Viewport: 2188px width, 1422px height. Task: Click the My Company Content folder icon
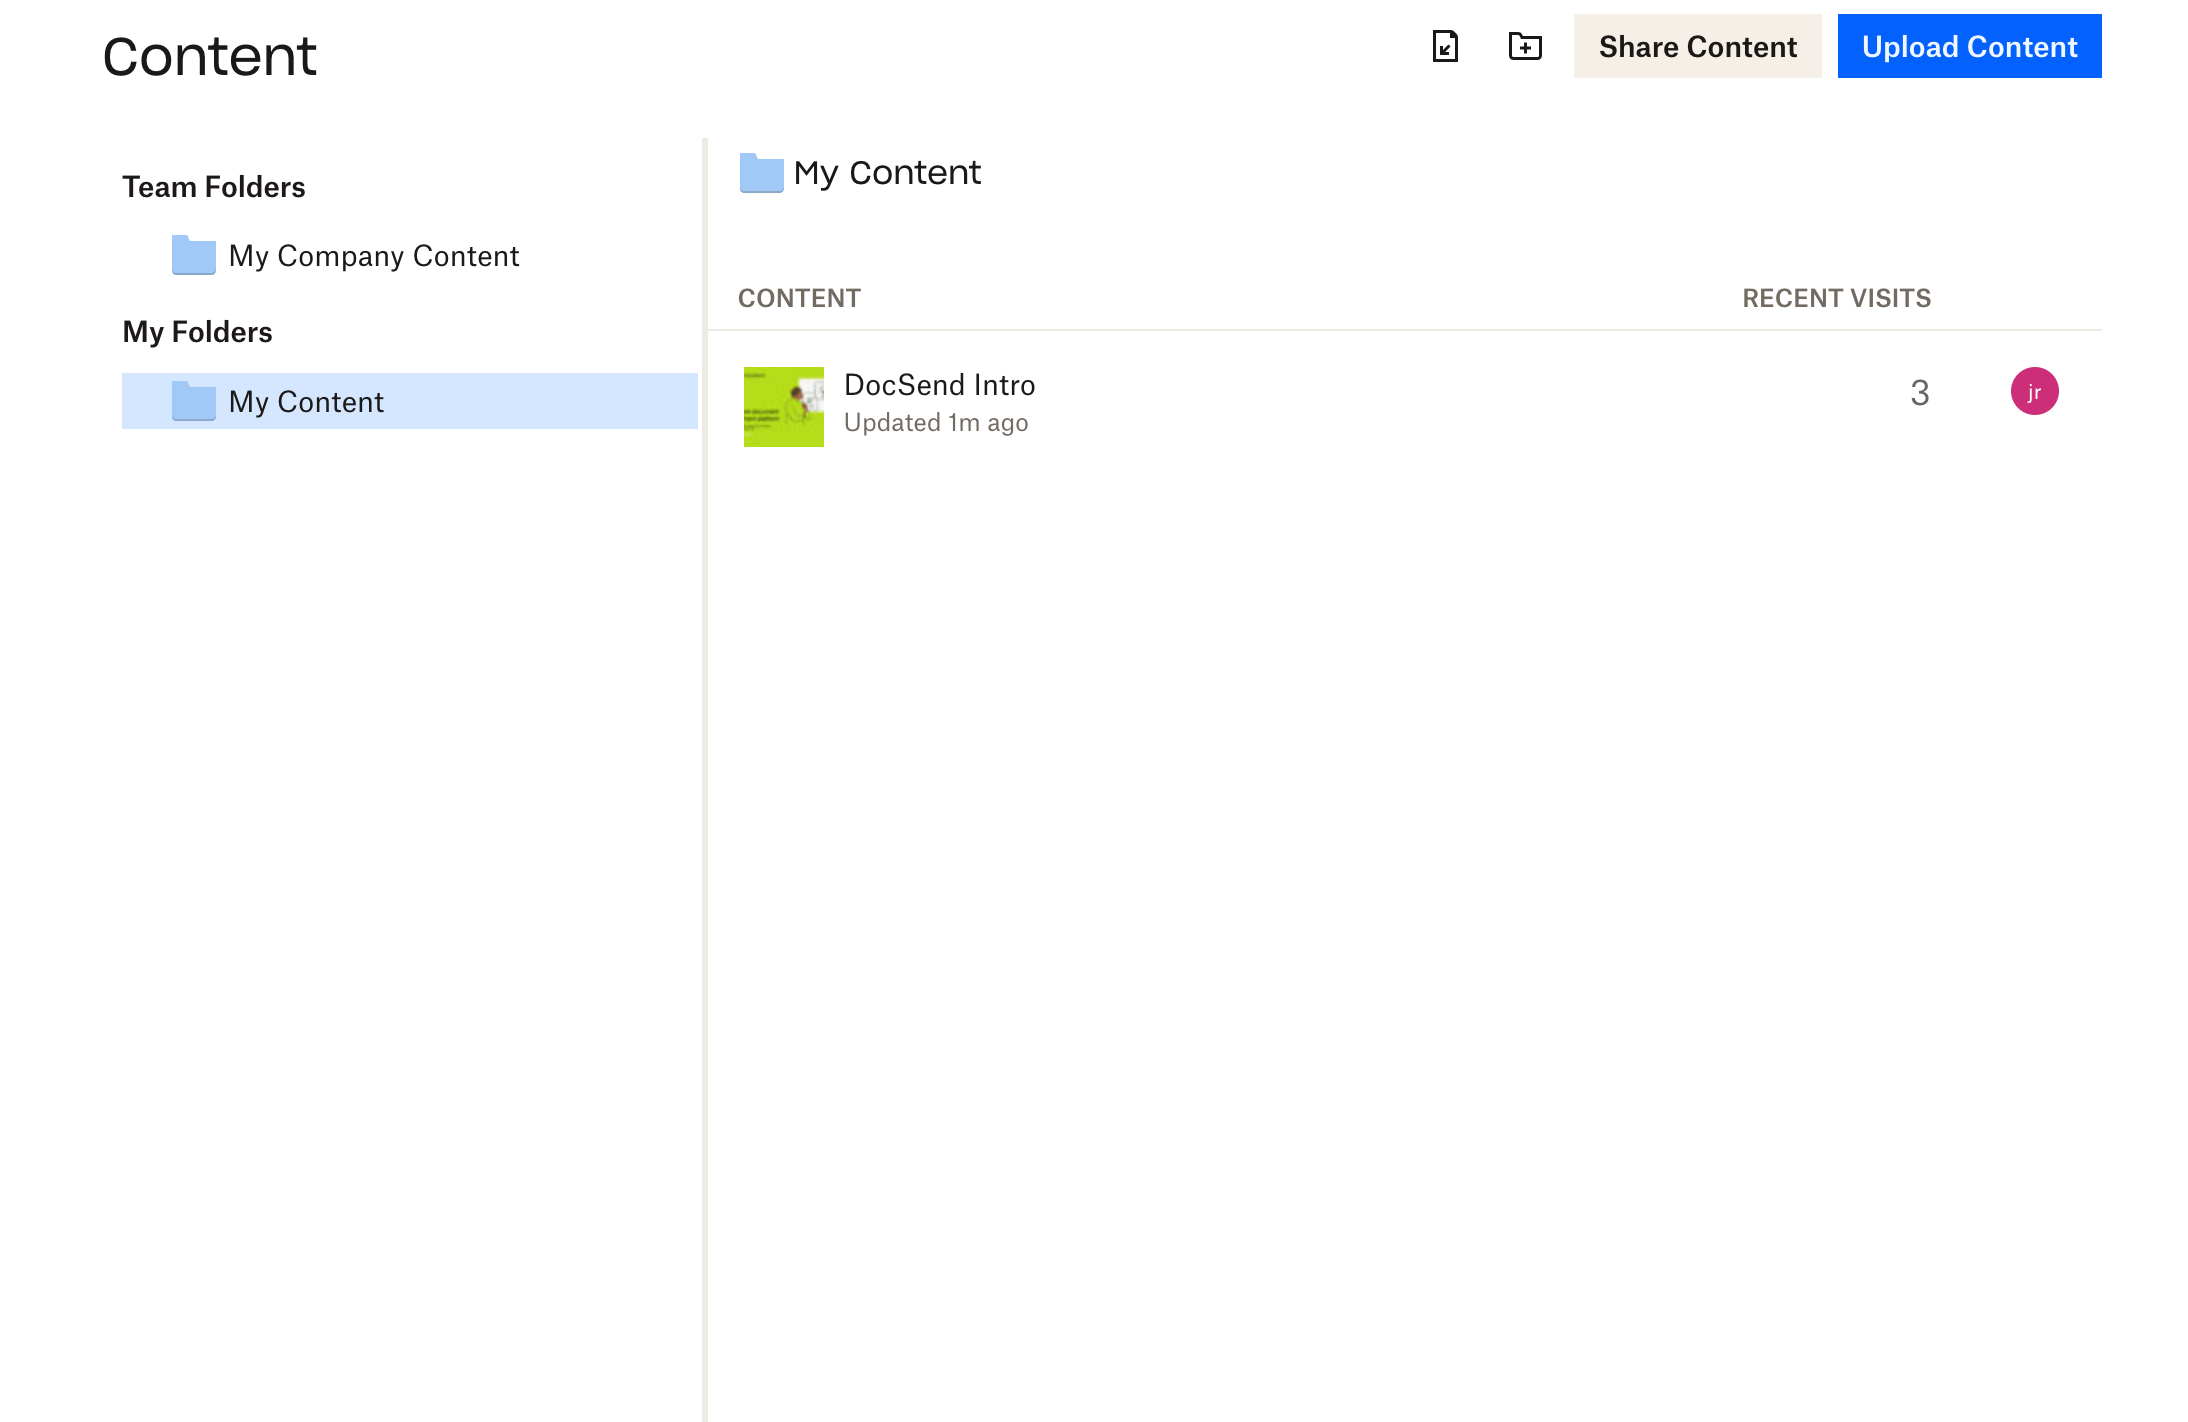[194, 255]
